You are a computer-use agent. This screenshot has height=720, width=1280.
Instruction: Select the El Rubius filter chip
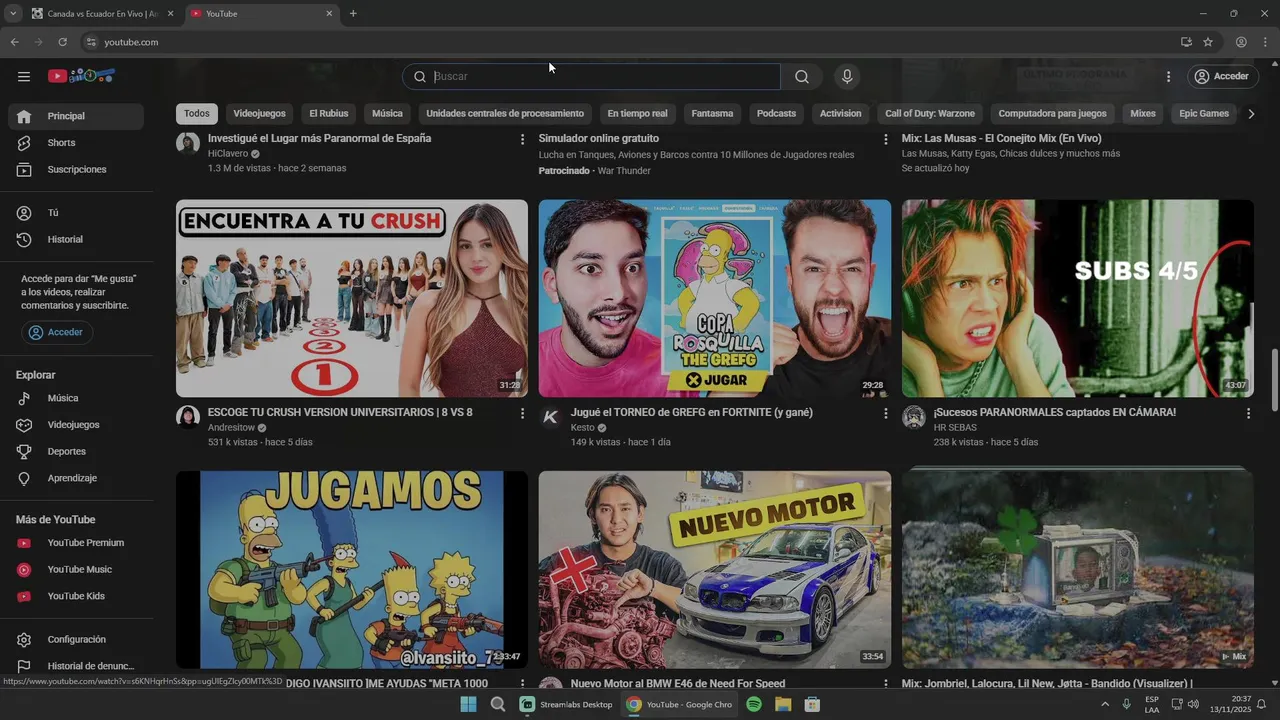point(328,114)
